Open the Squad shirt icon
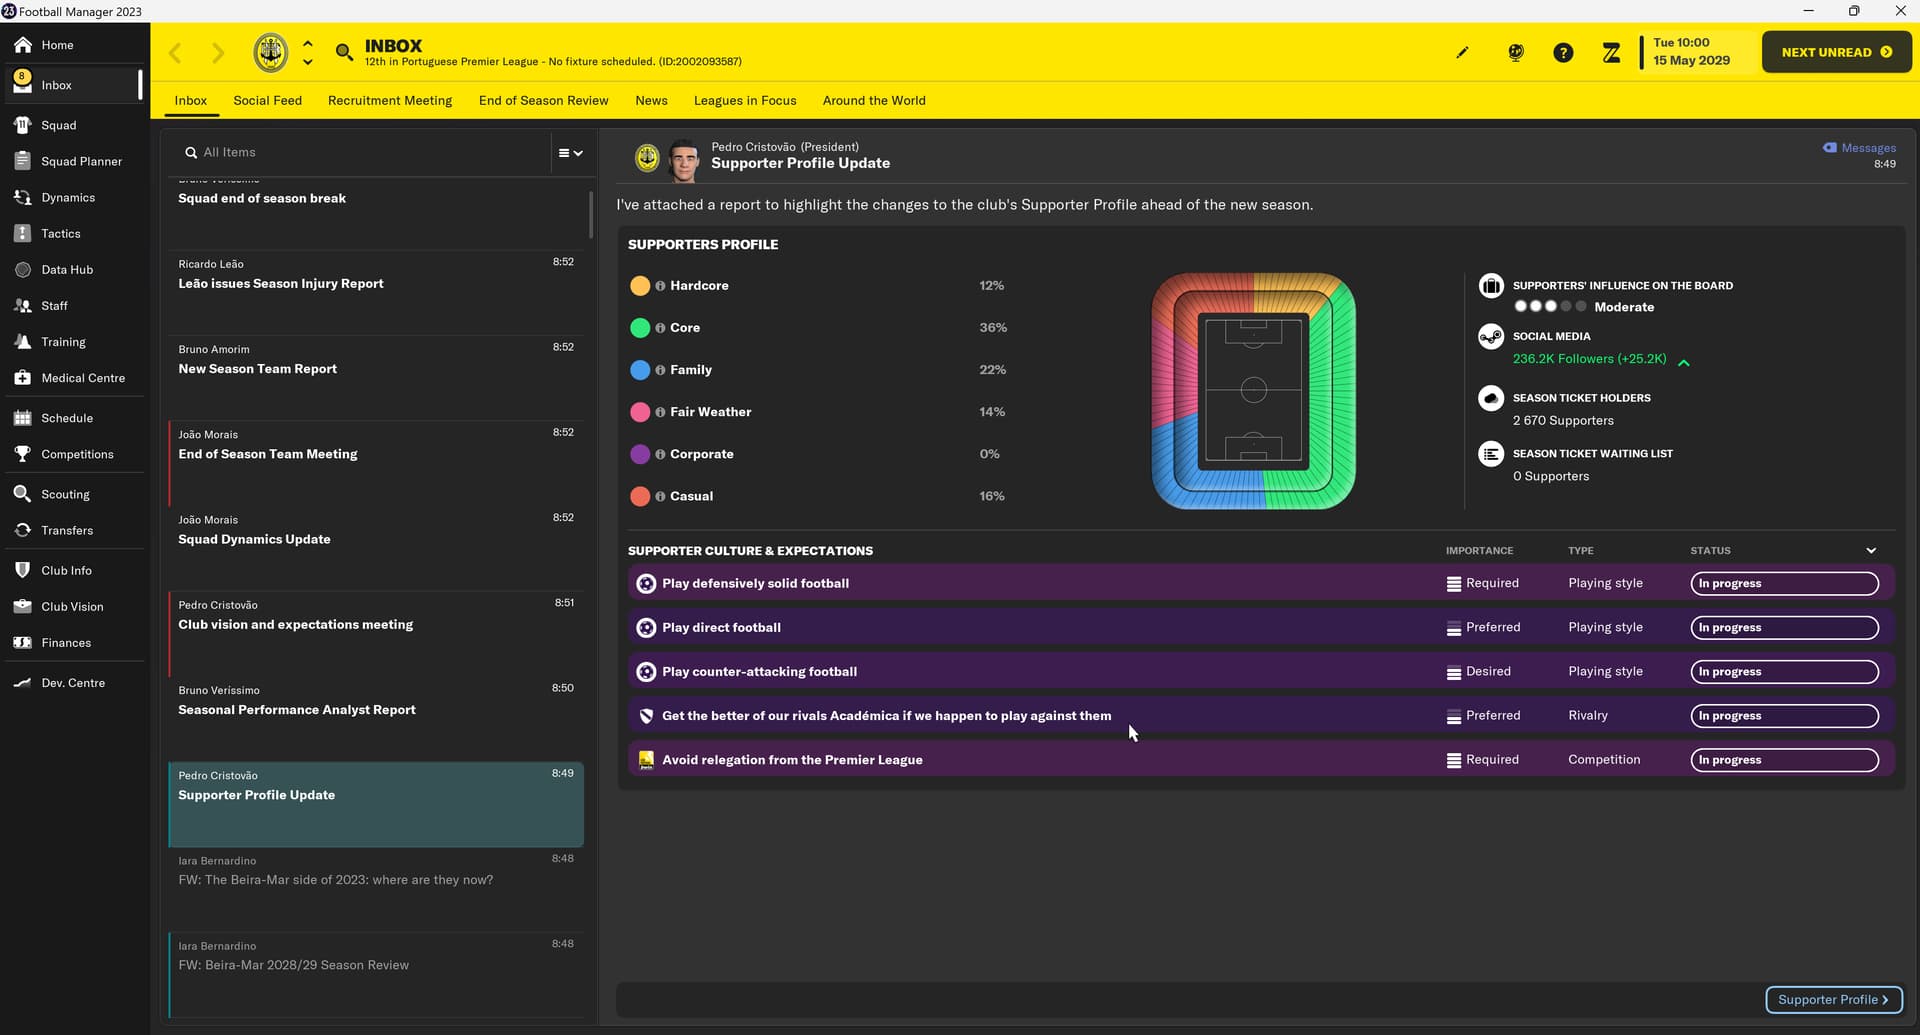 (22, 125)
